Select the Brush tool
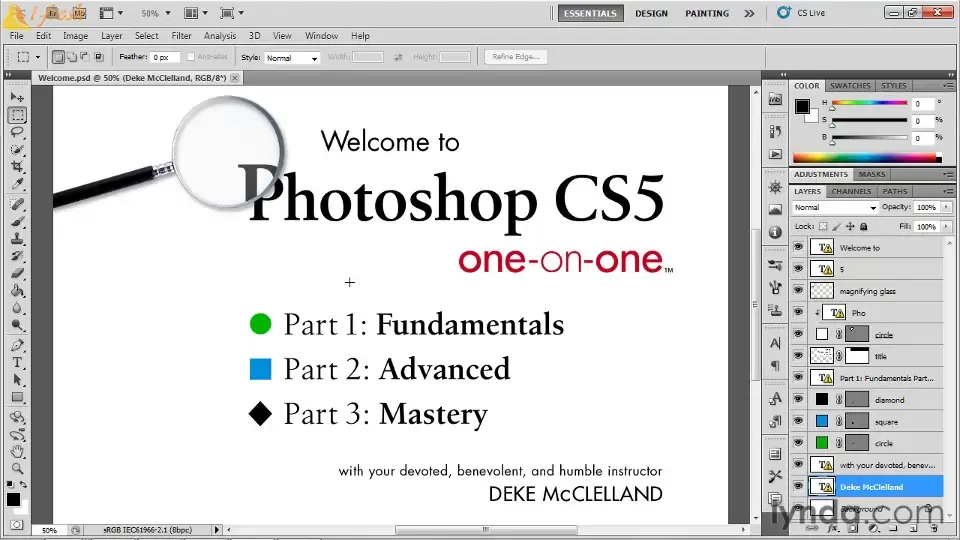 click(x=17, y=222)
